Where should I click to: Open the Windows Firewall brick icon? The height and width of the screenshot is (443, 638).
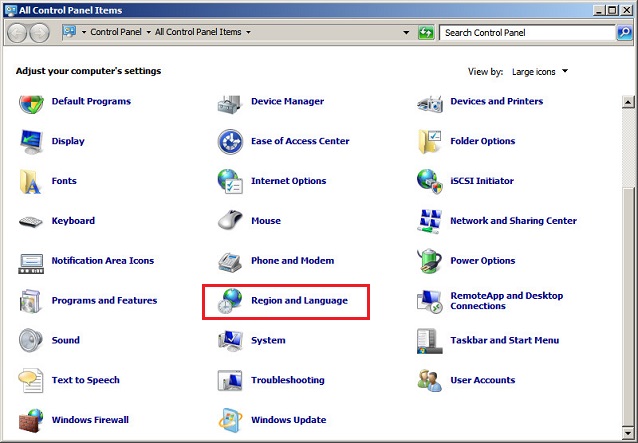pyautogui.click(x=31, y=421)
